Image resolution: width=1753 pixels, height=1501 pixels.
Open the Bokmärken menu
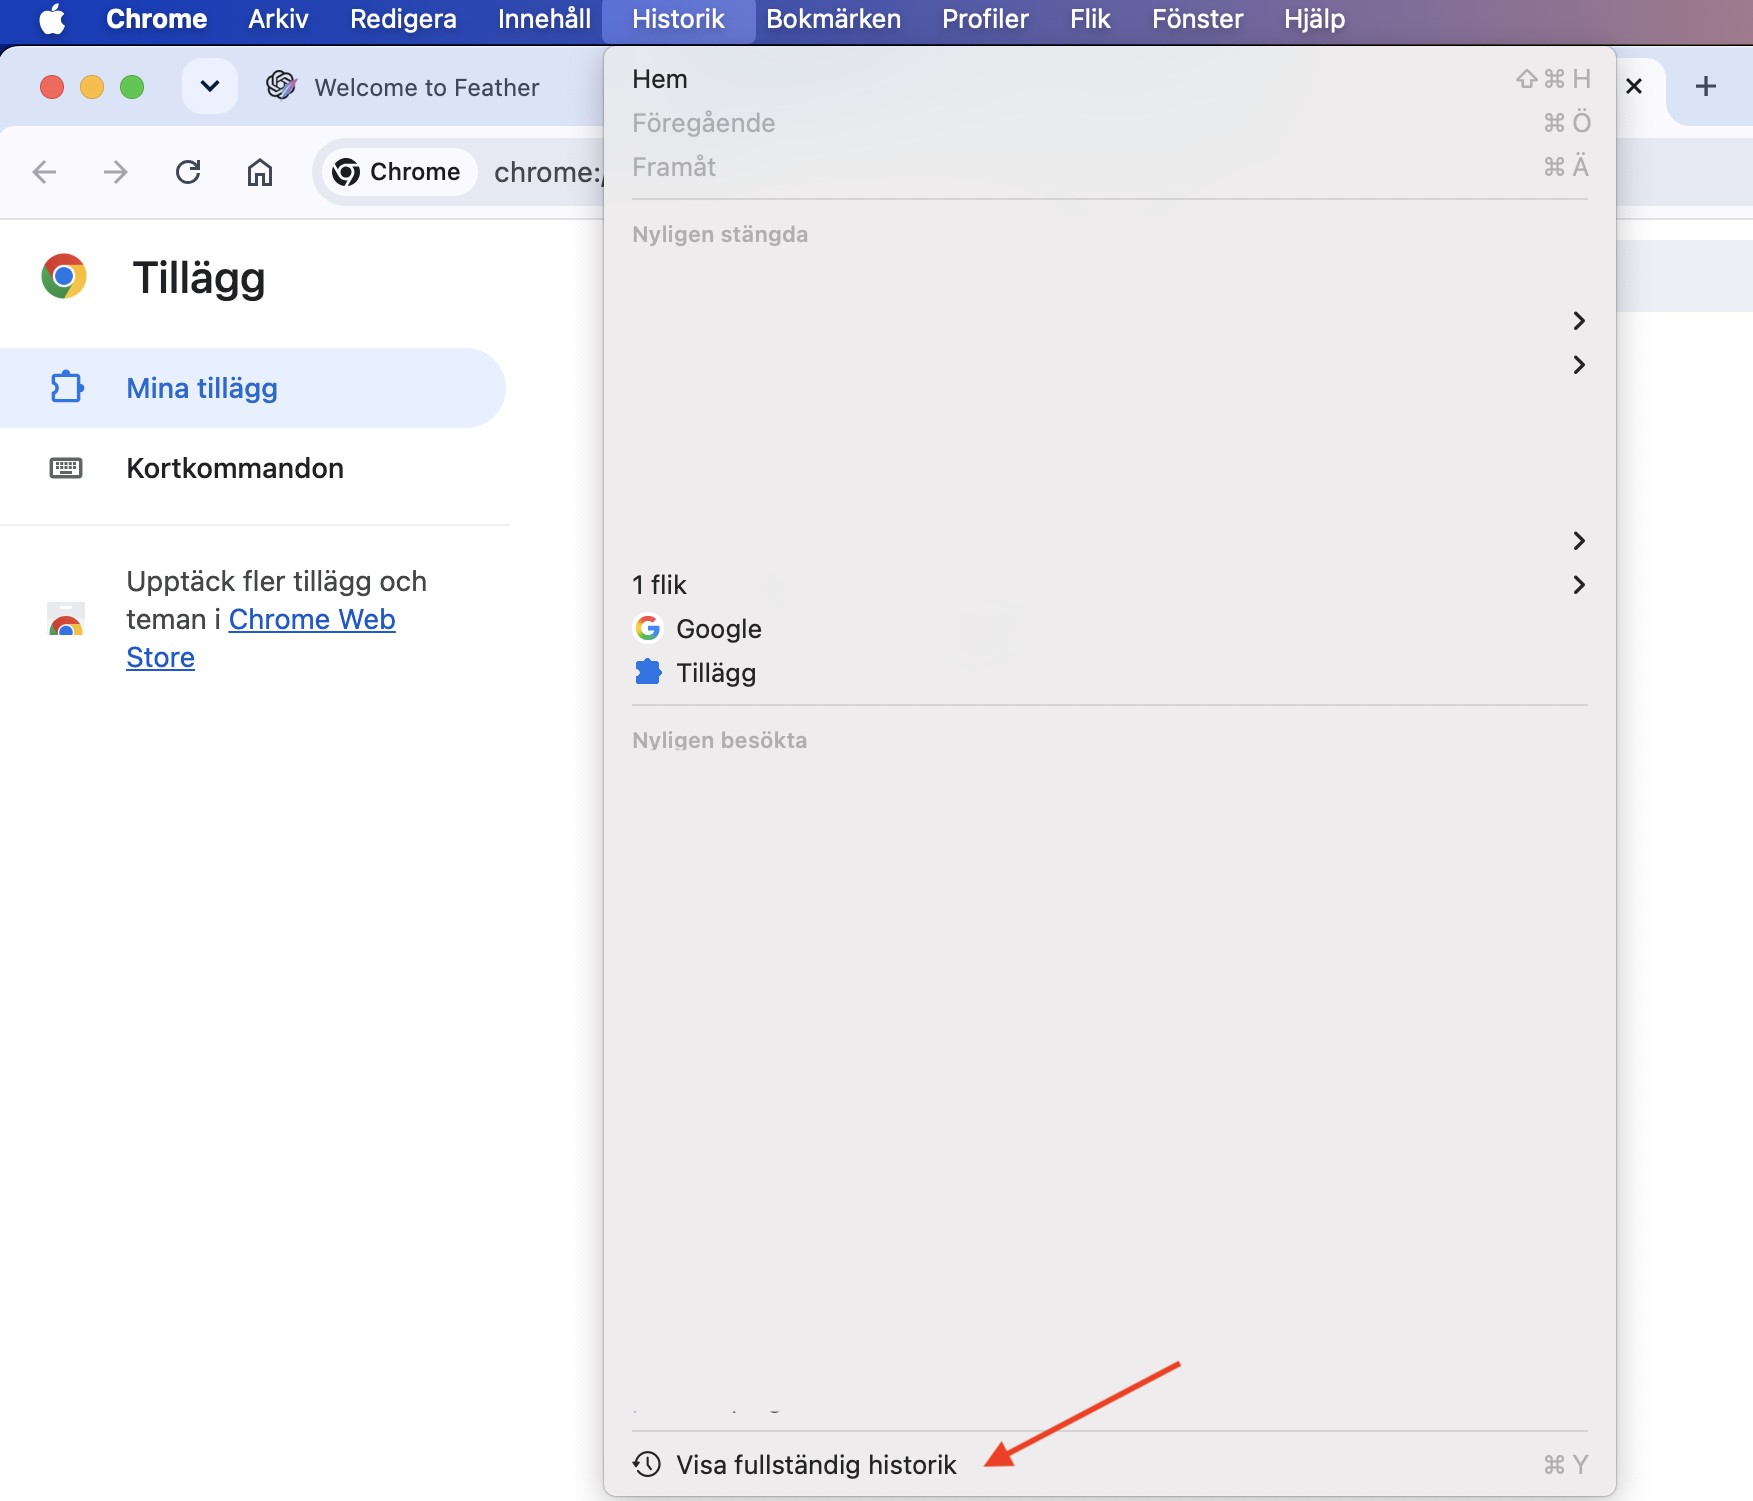[x=833, y=19]
